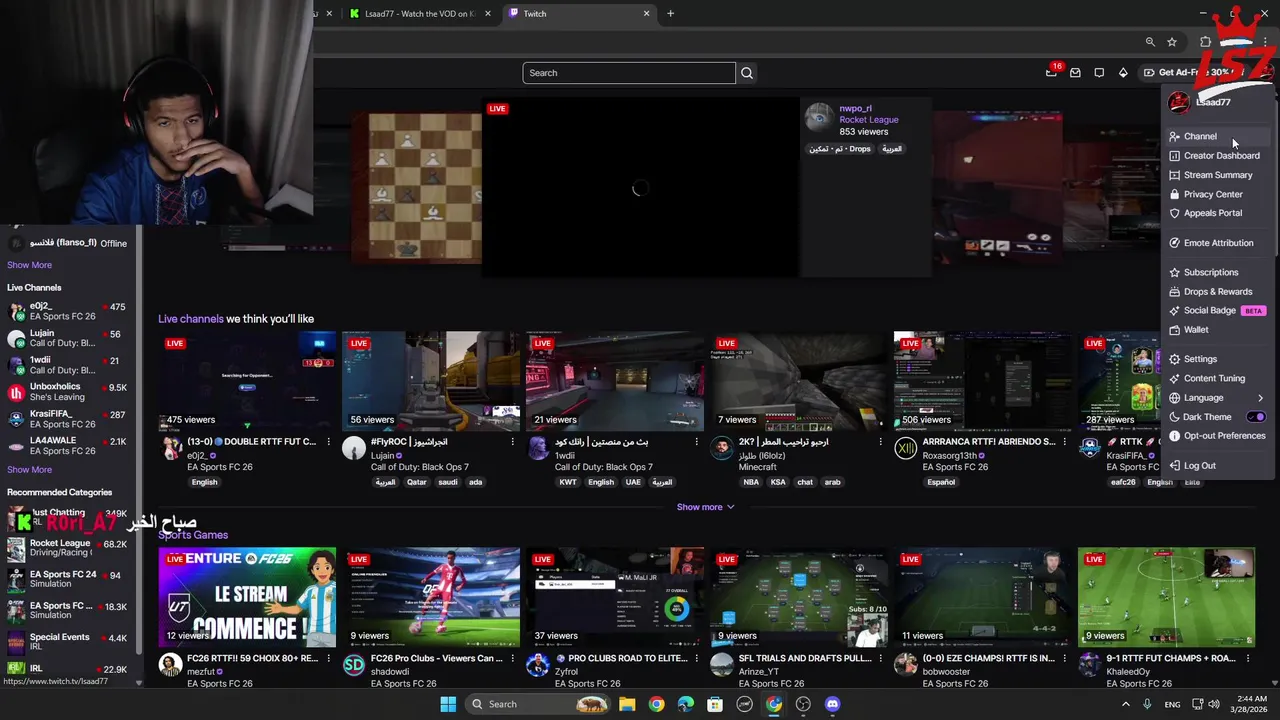1280x720 pixels.
Task: Switch to the Twitch browser tab
Action: pos(578,14)
